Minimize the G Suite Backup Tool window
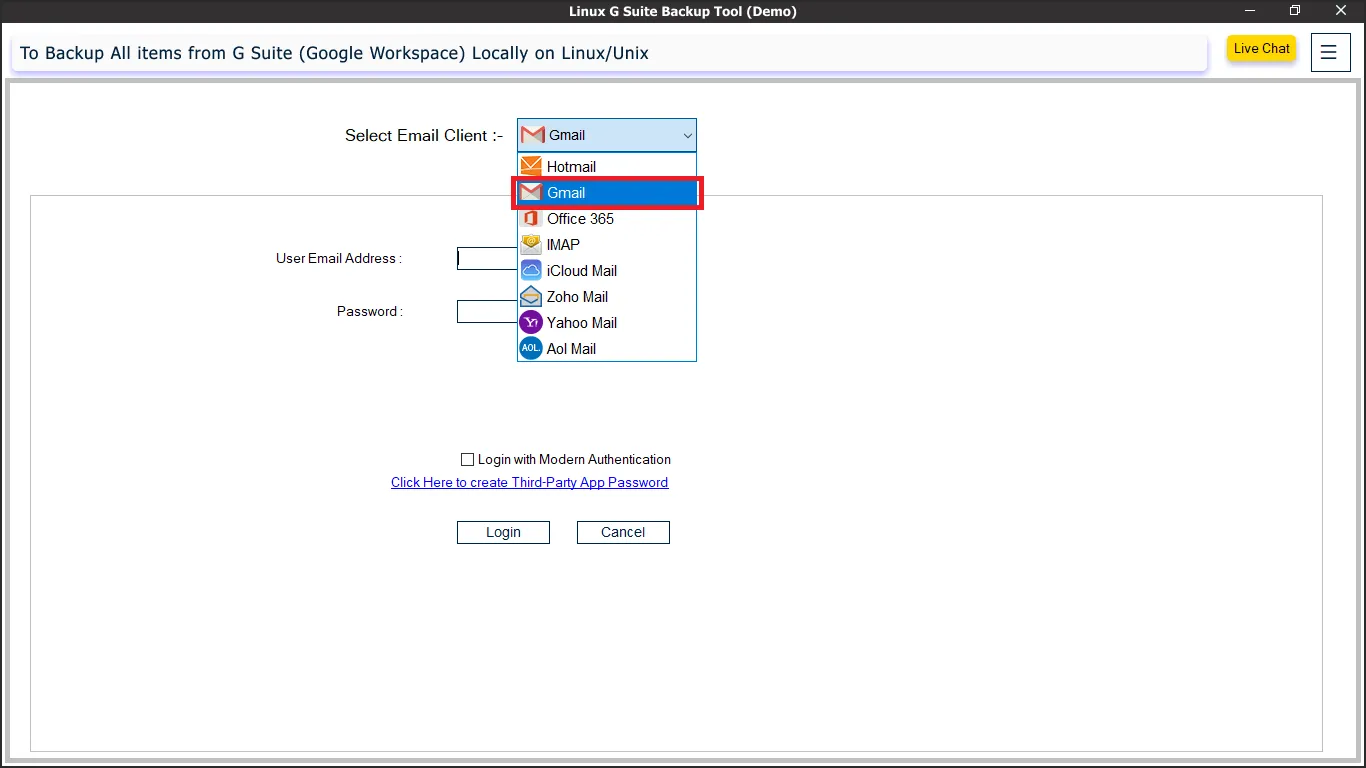The width and height of the screenshot is (1366, 768). pyautogui.click(x=1249, y=11)
